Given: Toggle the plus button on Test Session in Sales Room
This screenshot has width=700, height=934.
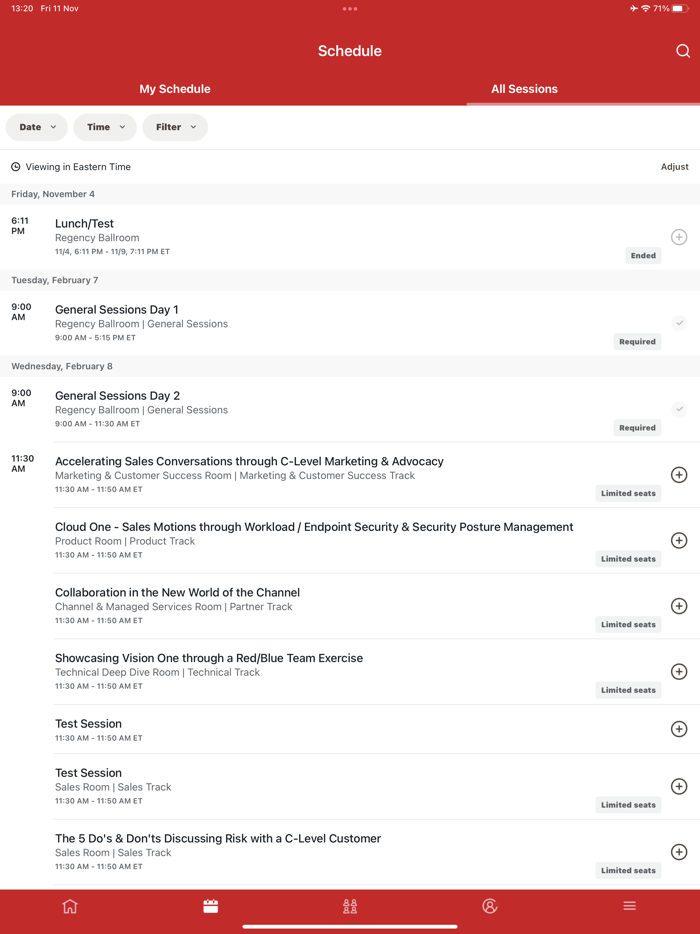Looking at the screenshot, I should pyautogui.click(x=679, y=787).
